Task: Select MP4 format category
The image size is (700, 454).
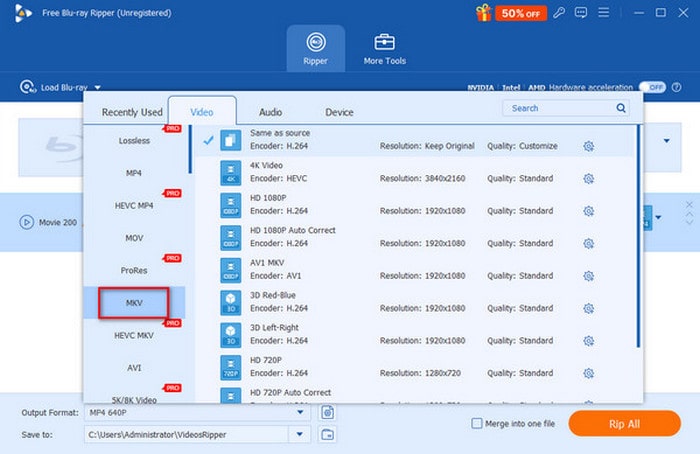Action: pyautogui.click(x=134, y=173)
